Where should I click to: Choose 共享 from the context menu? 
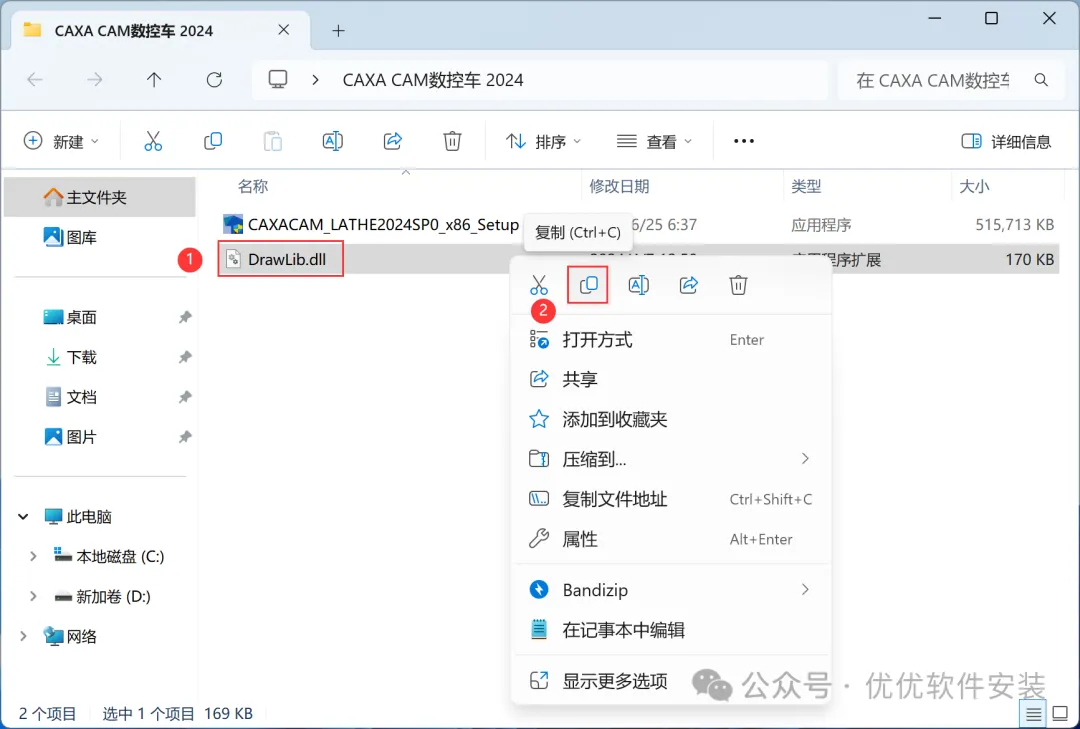point(672,379)
